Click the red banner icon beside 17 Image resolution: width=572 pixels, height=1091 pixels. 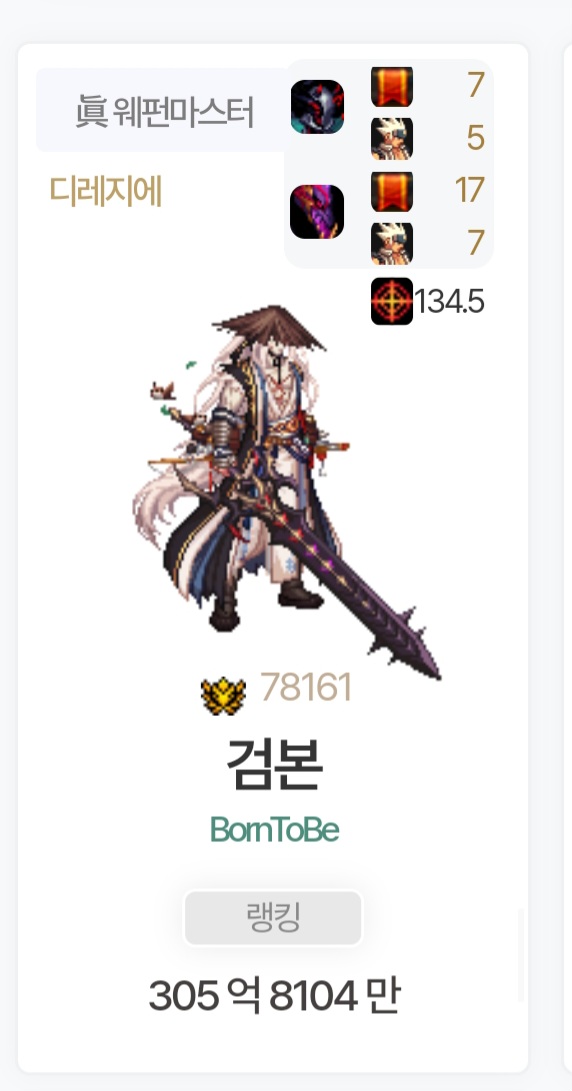(392, 191)
